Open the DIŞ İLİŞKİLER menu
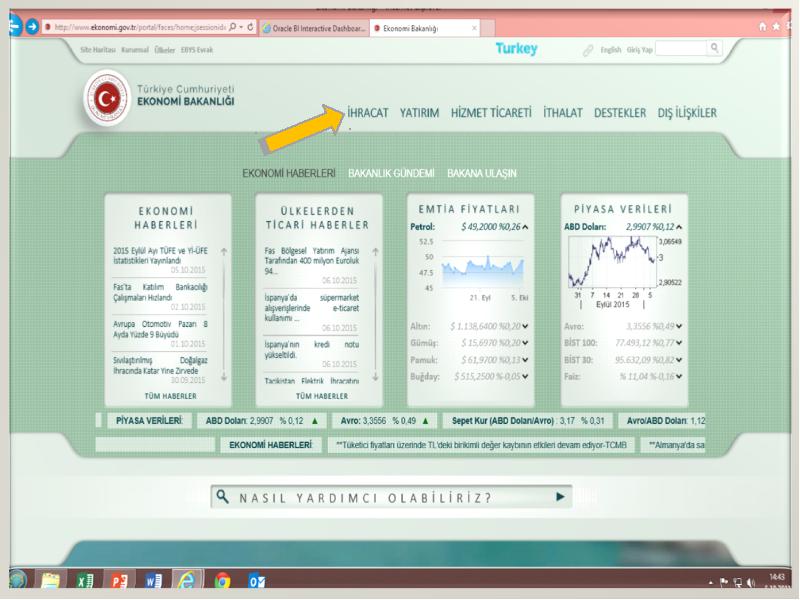The width and height of the screenshot is (800, 600). tap(687, 113)
